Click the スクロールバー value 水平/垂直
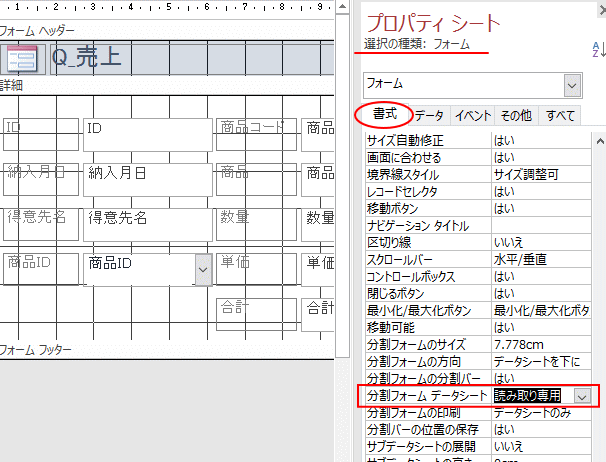Viewport: 606px width, 462px height. click(x=541, y=259)
